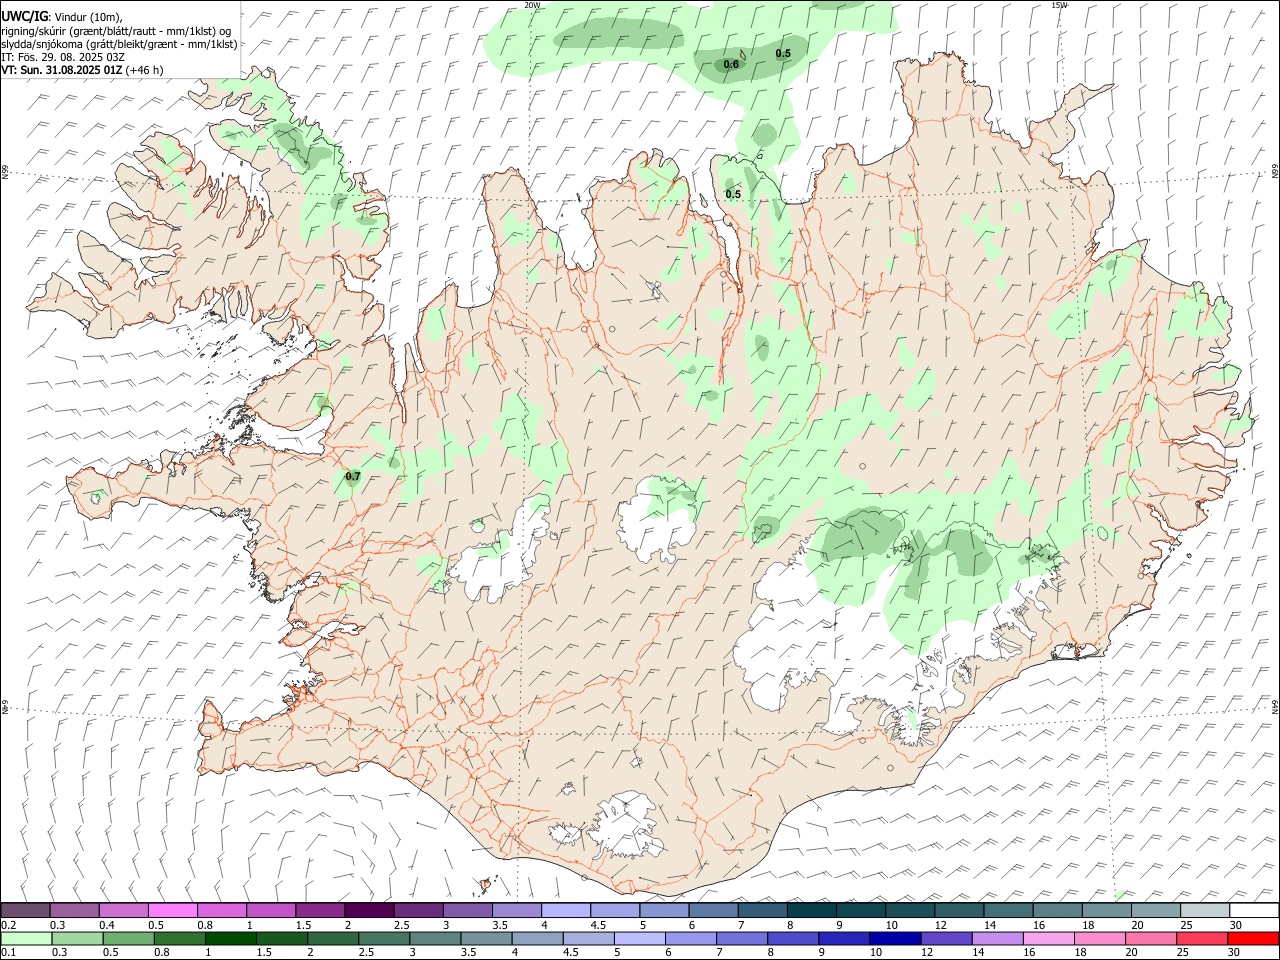Screen dimensions: 1280x960
Task: Click the 'IT: Fös. 29. 08. 2025 03Z' init time
Action: (x=63, y=57)
